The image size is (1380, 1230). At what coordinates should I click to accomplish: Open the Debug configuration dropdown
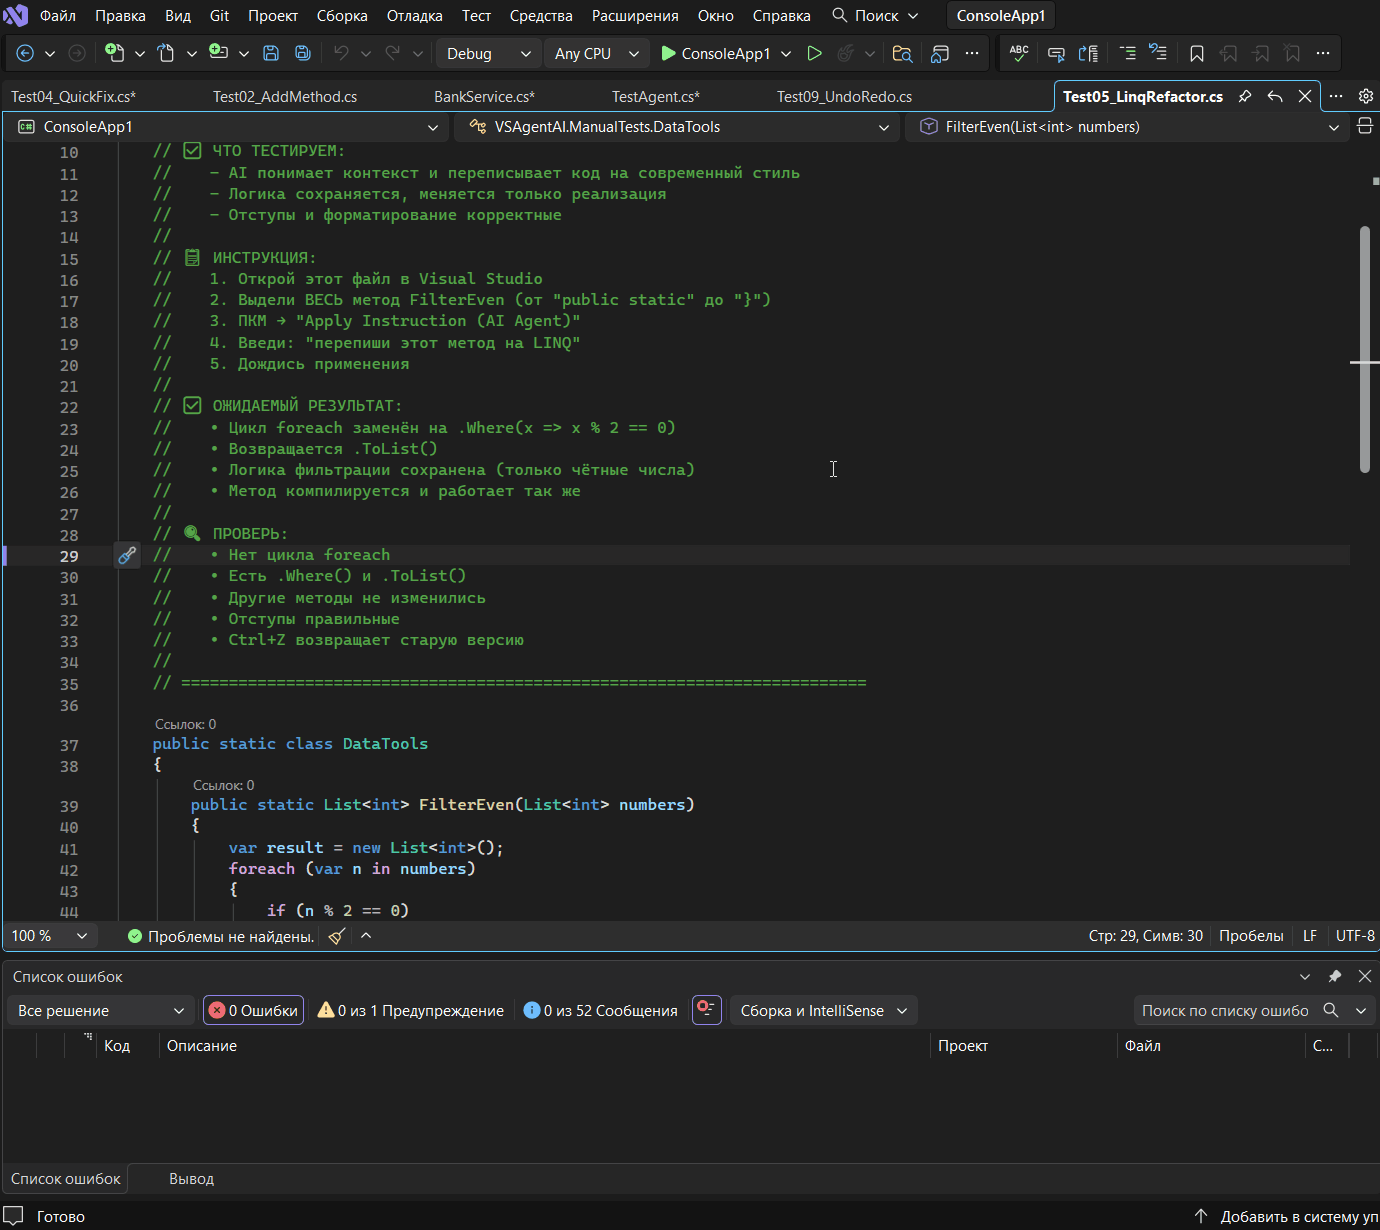point(488,53)
